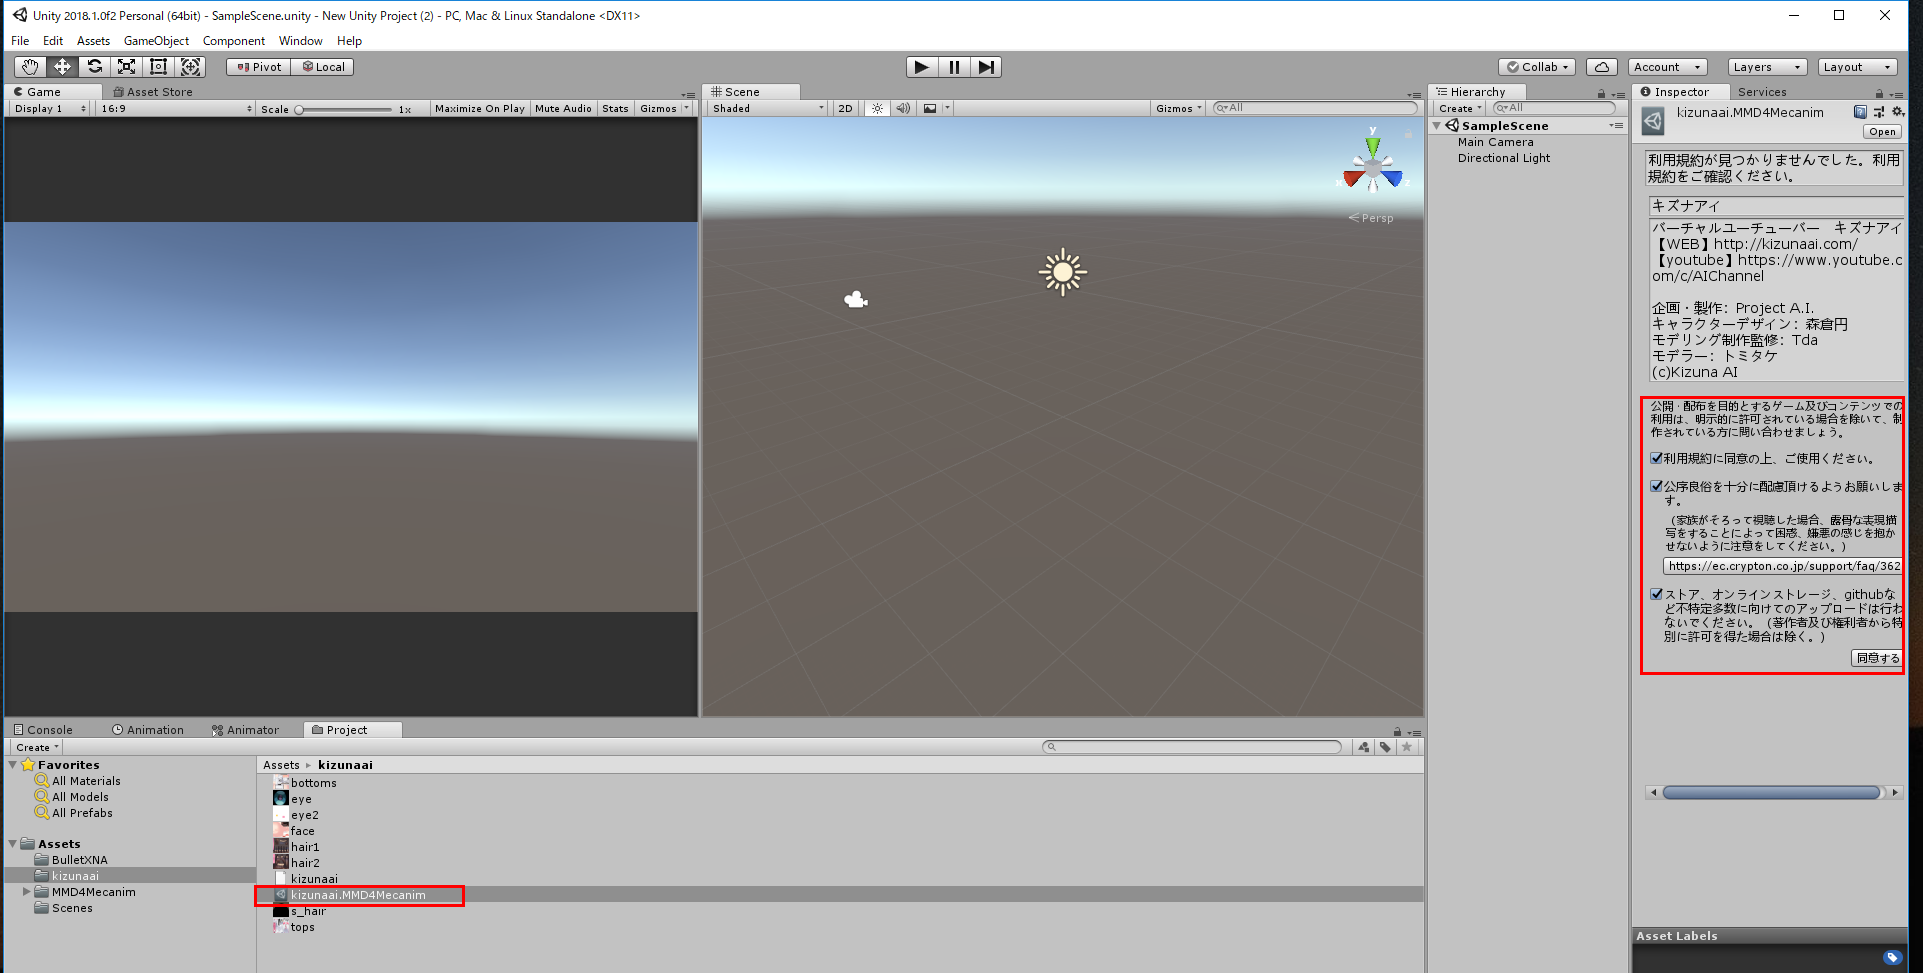Lock the Inspector panel

point(1879,93)
